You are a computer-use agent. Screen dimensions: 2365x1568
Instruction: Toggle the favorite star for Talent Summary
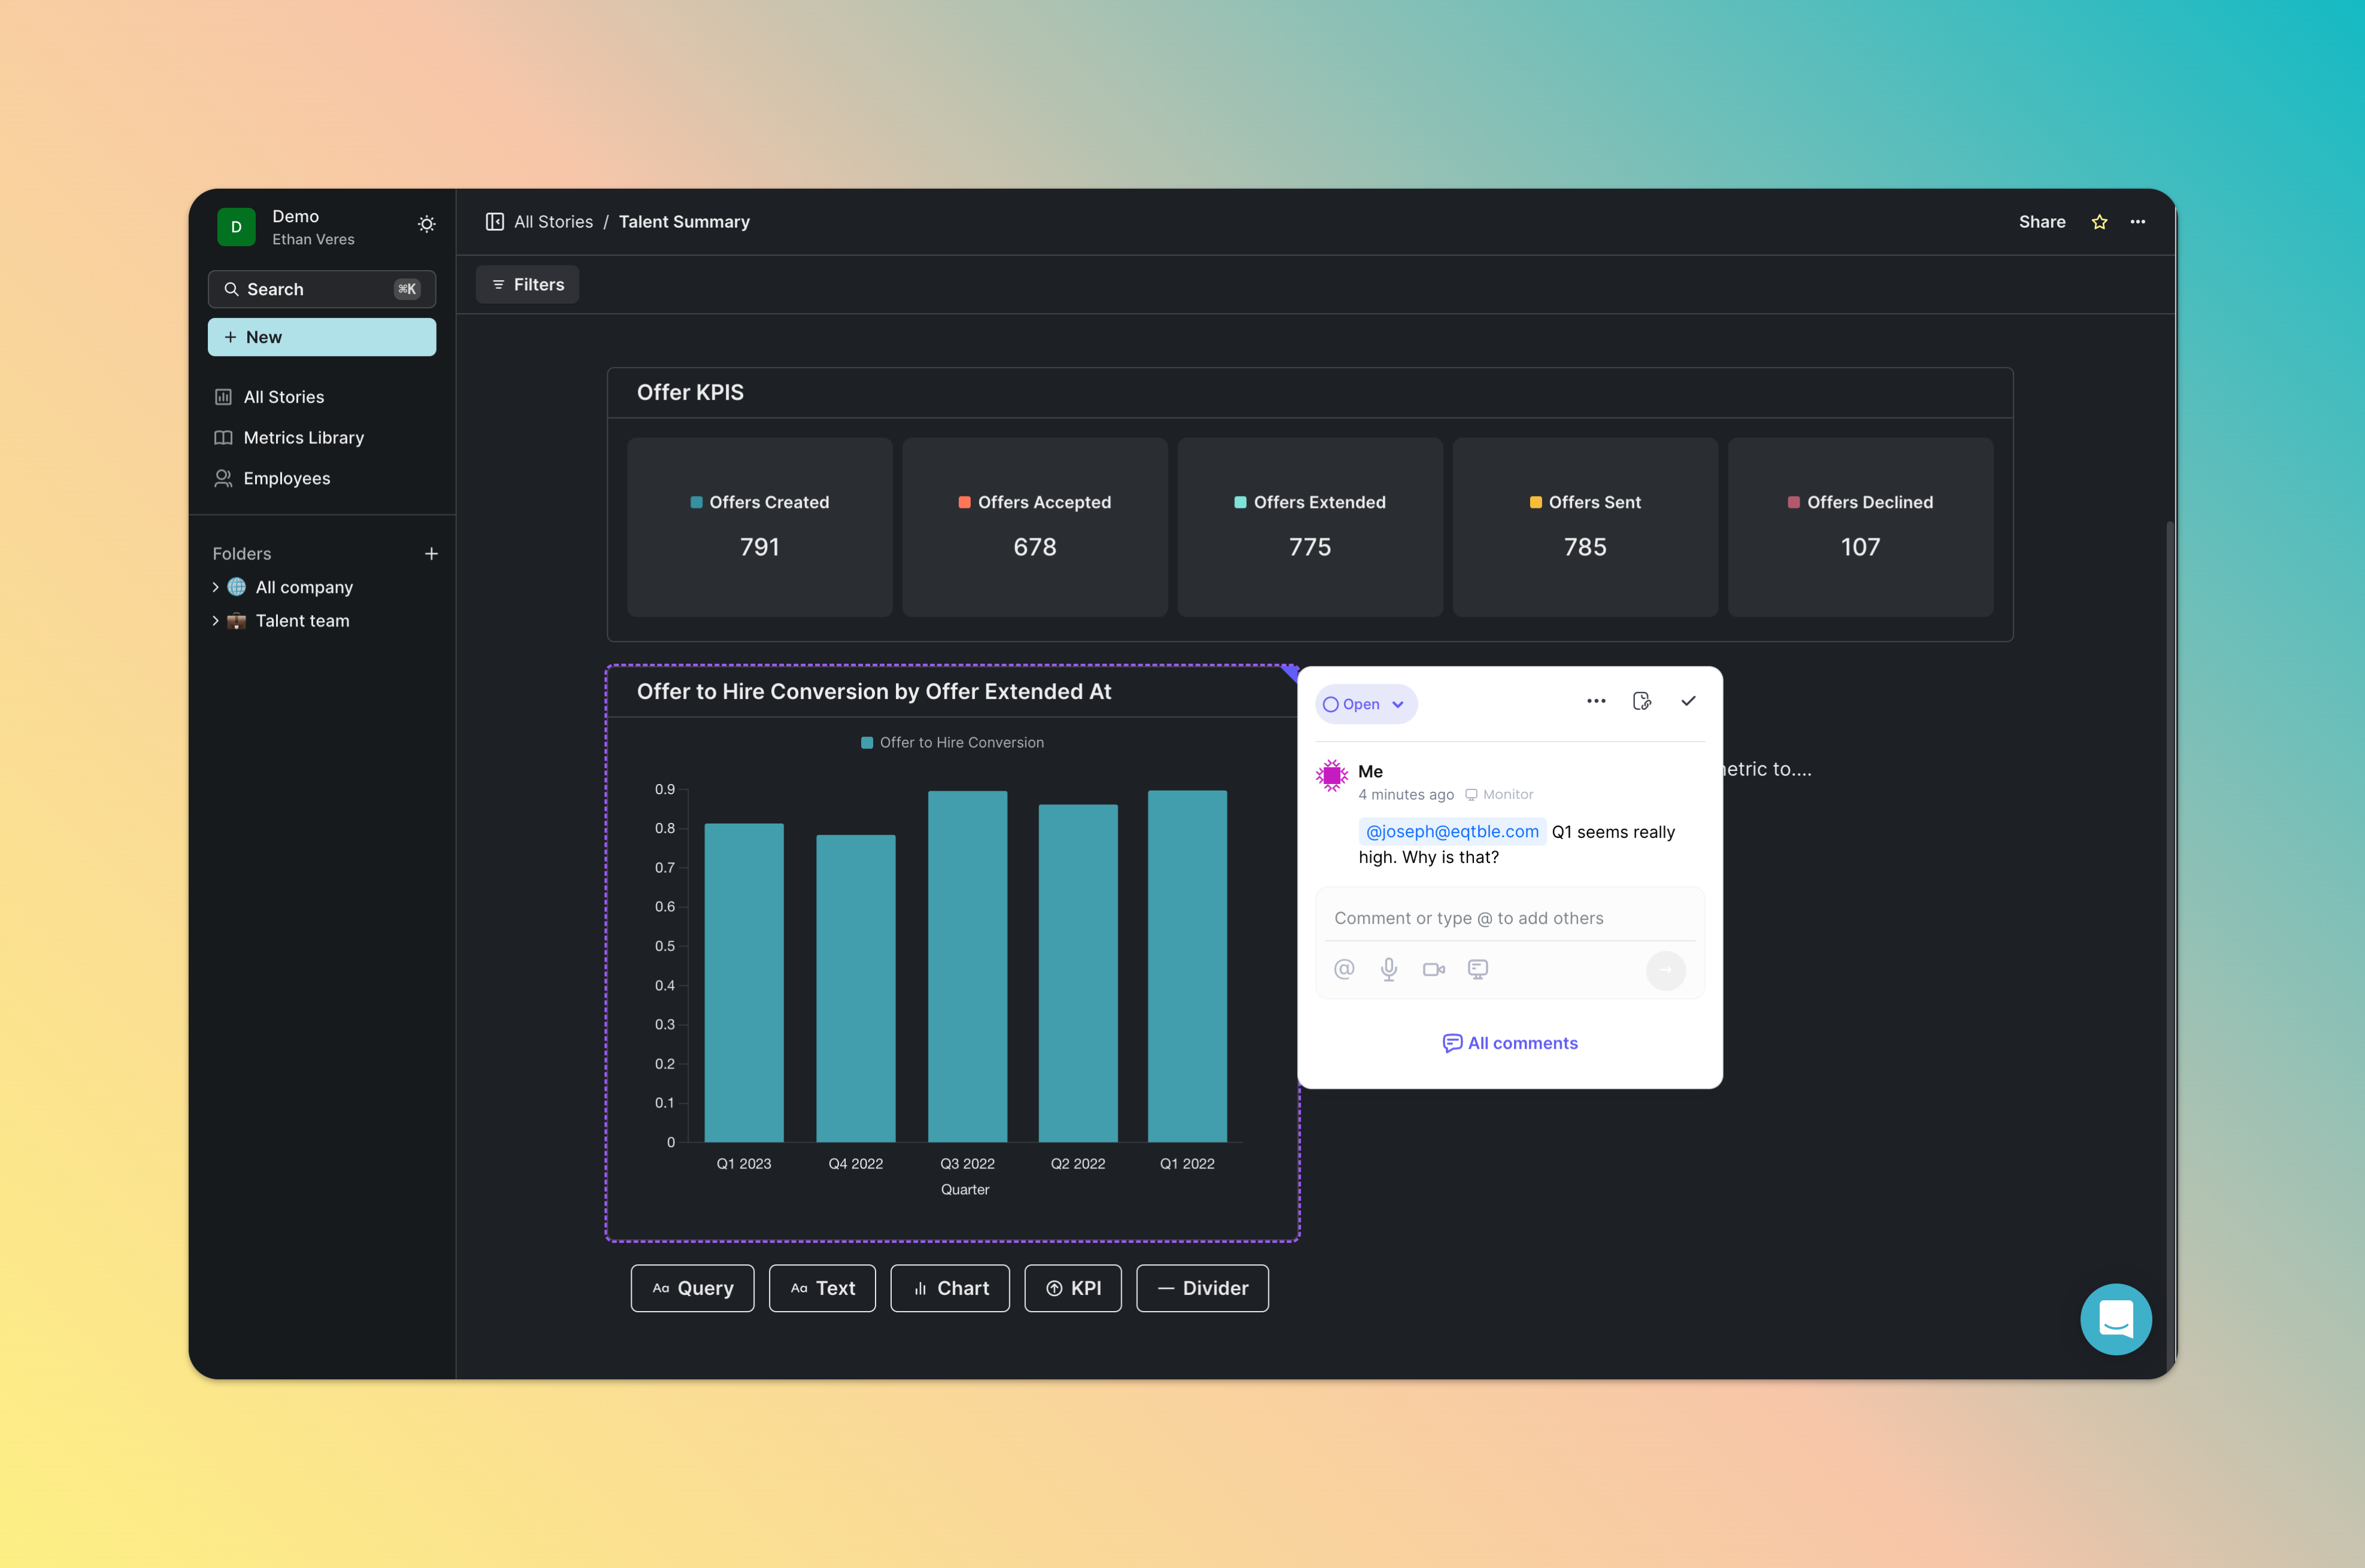pyautogui.click(x=2099, y=221)
